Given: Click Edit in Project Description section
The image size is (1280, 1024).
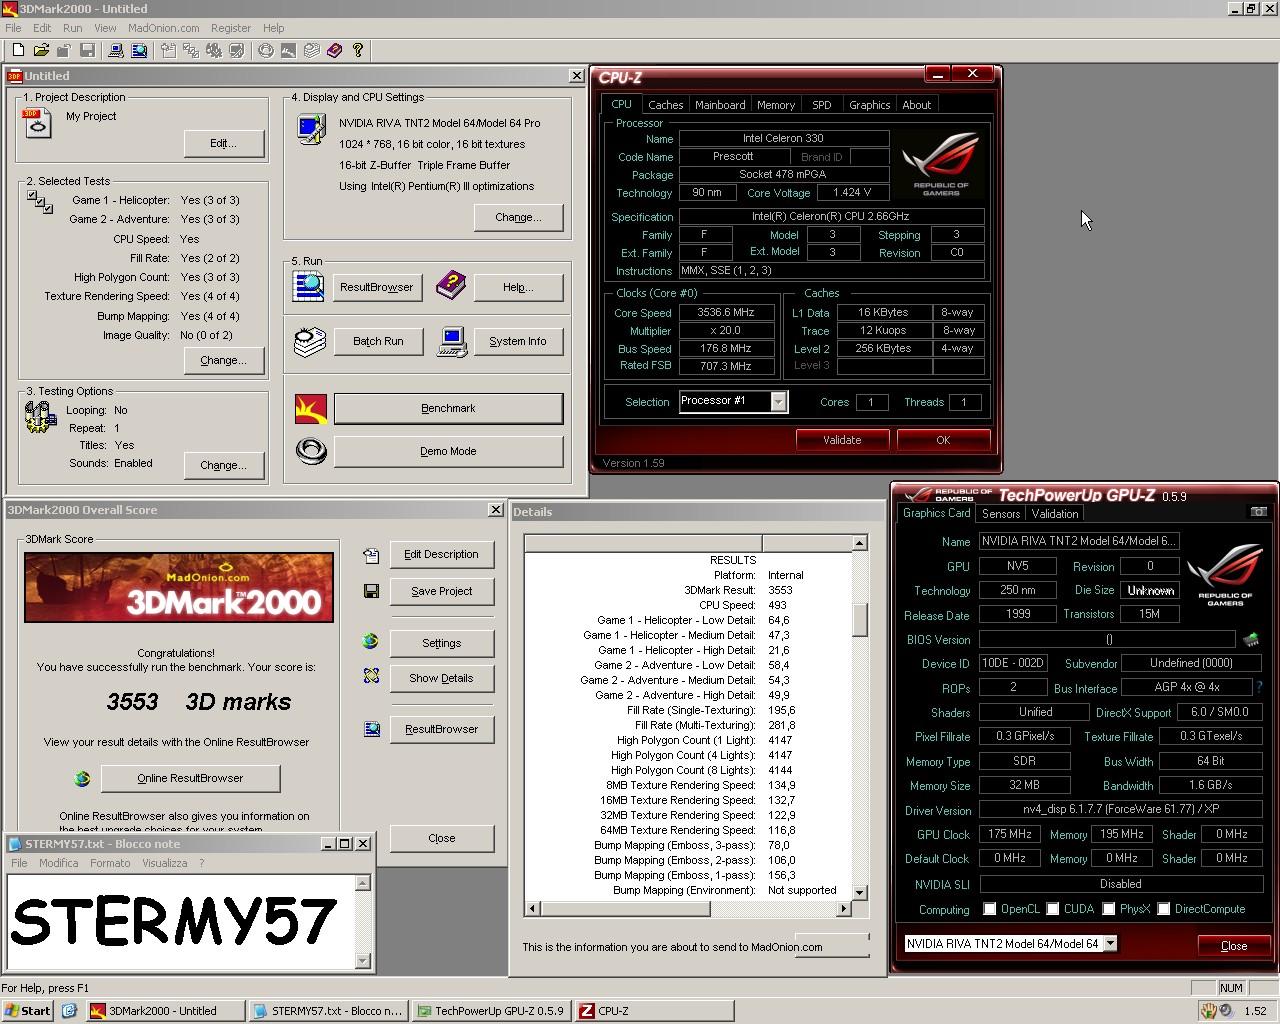Looking at the screenshot, I should [x=223, y=143].
